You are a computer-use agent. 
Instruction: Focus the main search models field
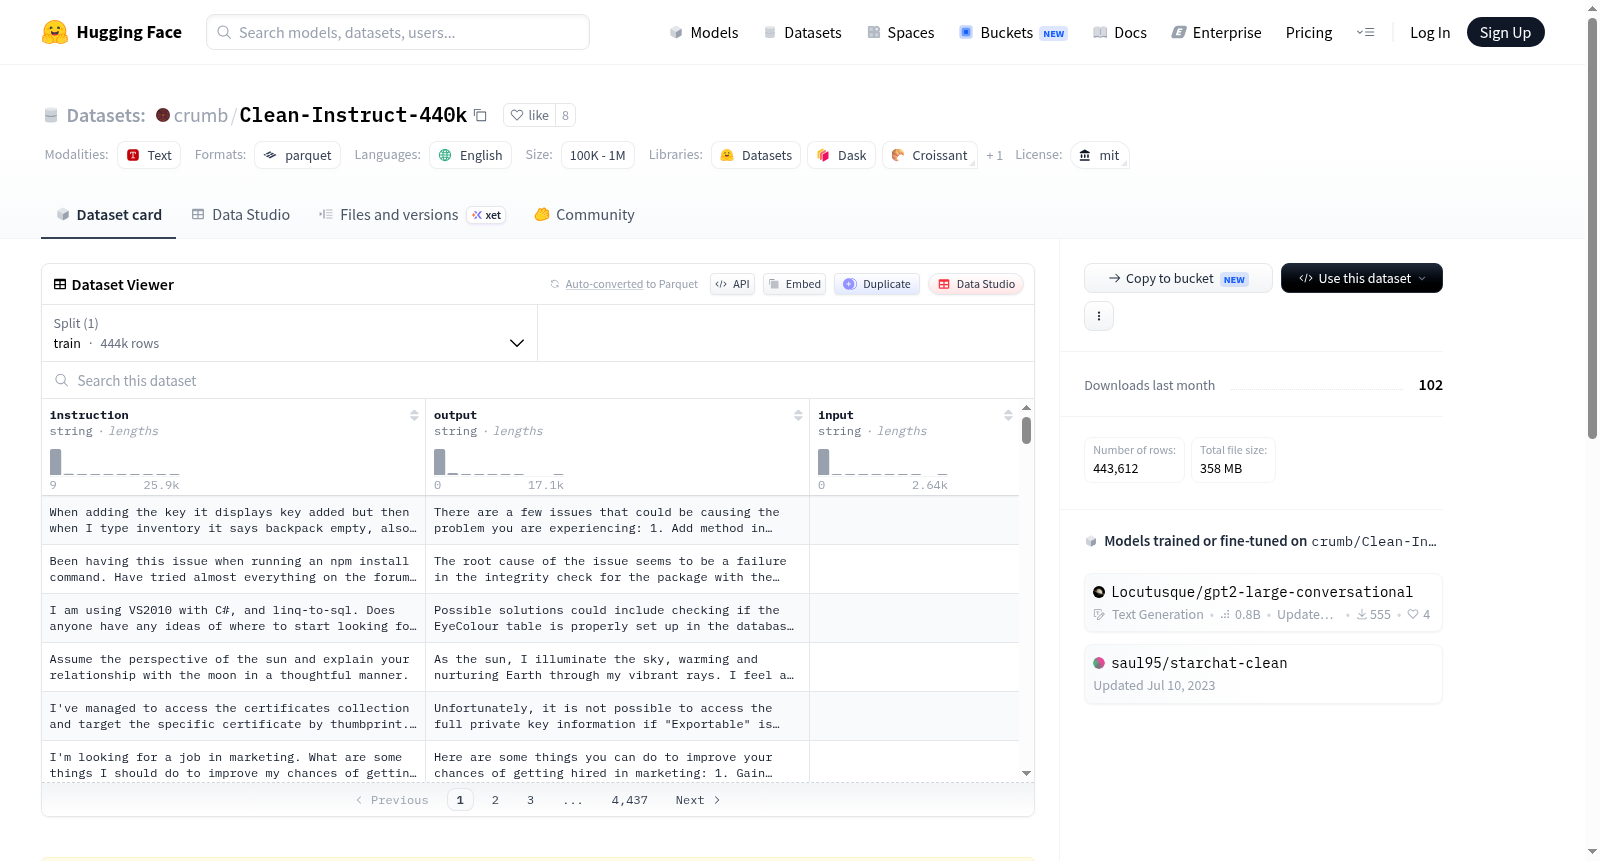click(398, 32)
